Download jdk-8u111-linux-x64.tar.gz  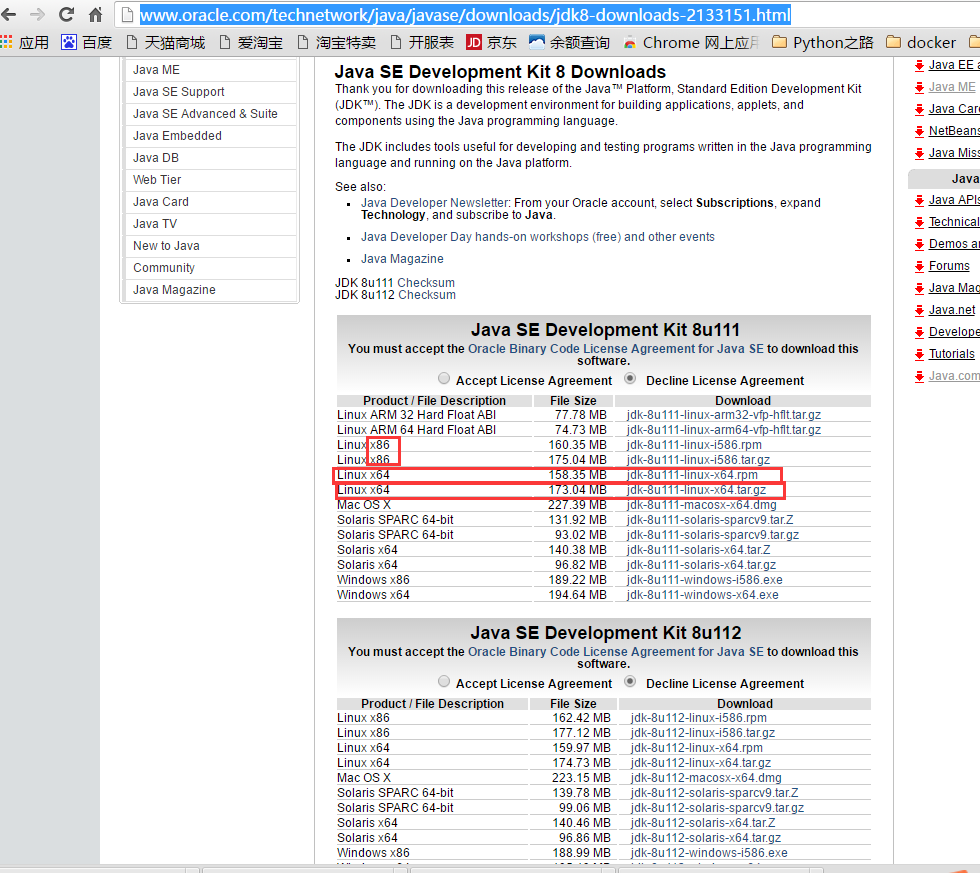696,490
